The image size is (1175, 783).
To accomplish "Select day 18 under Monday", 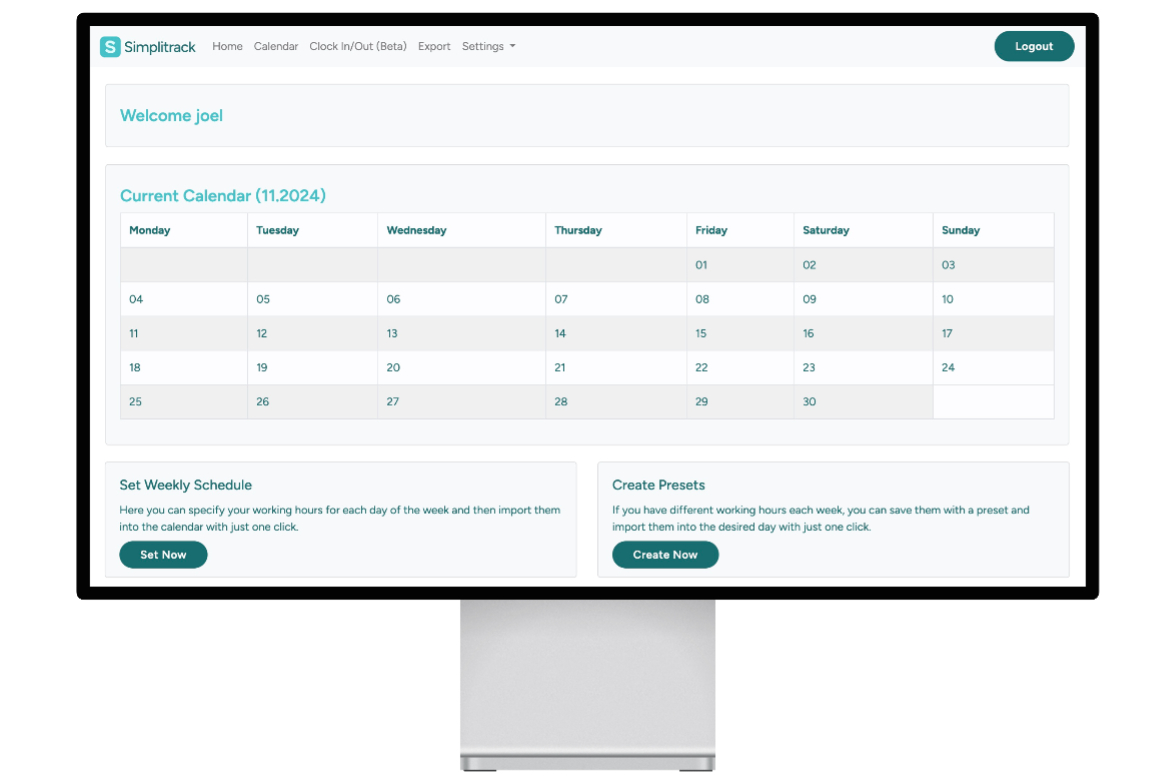I will coord(135,368).
